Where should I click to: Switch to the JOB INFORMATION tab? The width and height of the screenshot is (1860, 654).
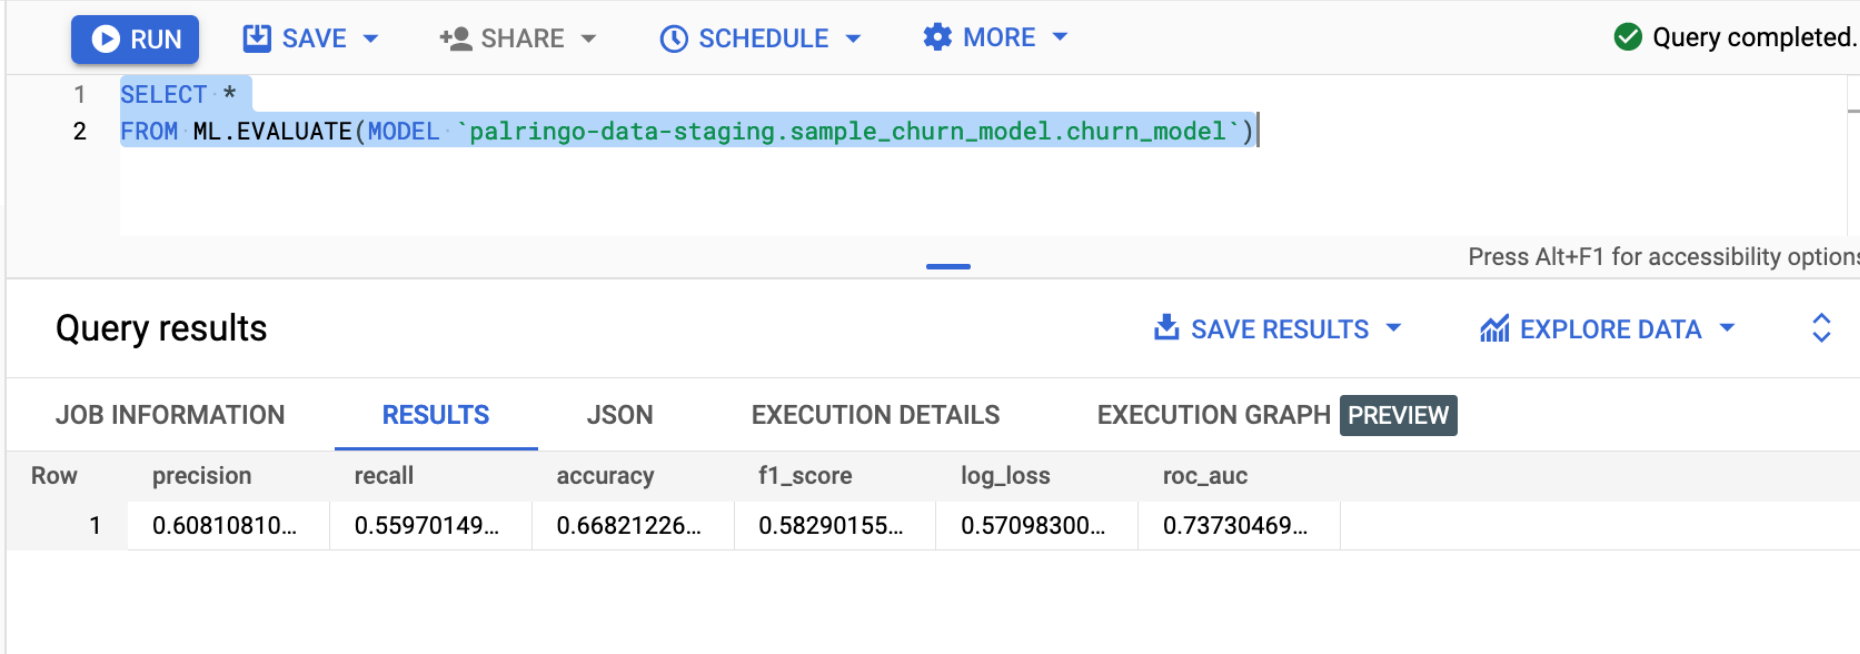pyautogui.click(x=170, y=415)
